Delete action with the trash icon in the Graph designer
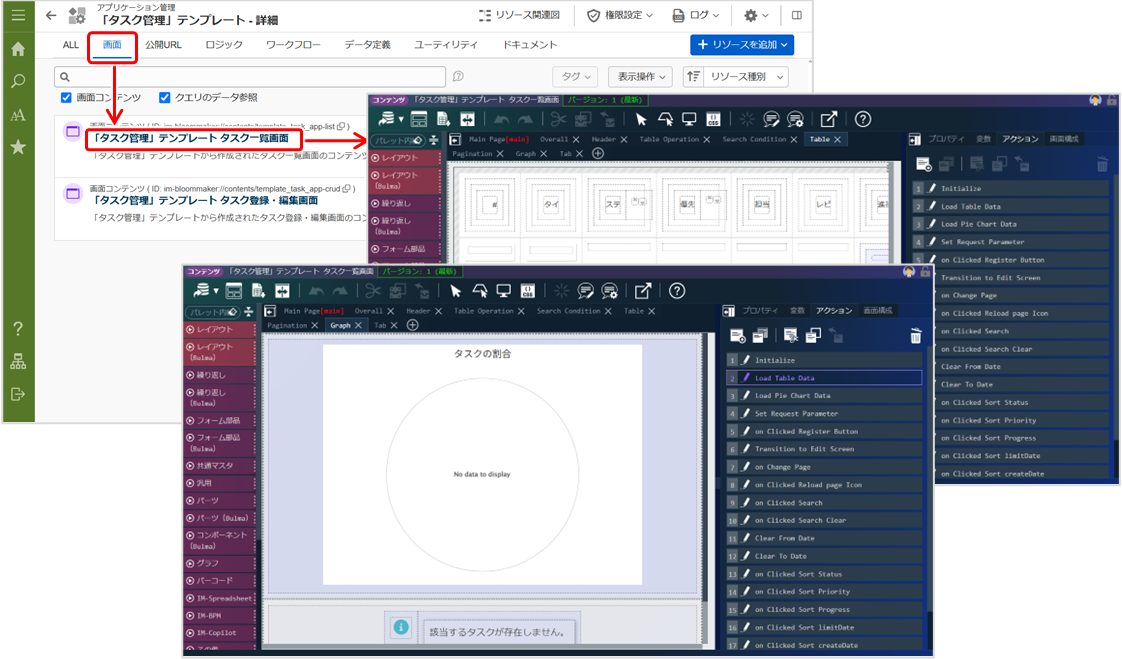Screen dimensions: 1122x659 [x=915, y=335]
